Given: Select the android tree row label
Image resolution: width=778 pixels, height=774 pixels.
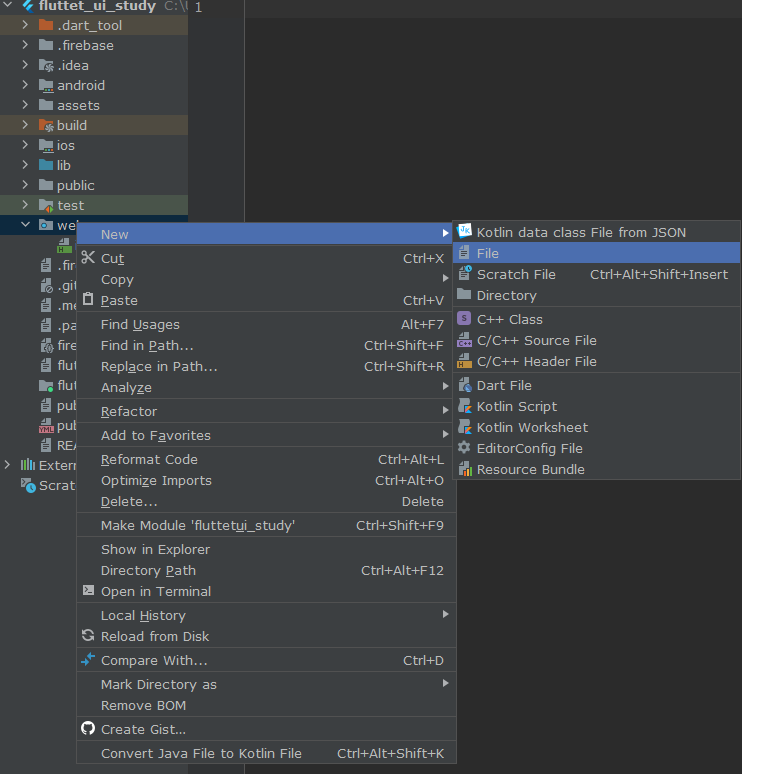Looking at the screenshot, I should (81, 85).
